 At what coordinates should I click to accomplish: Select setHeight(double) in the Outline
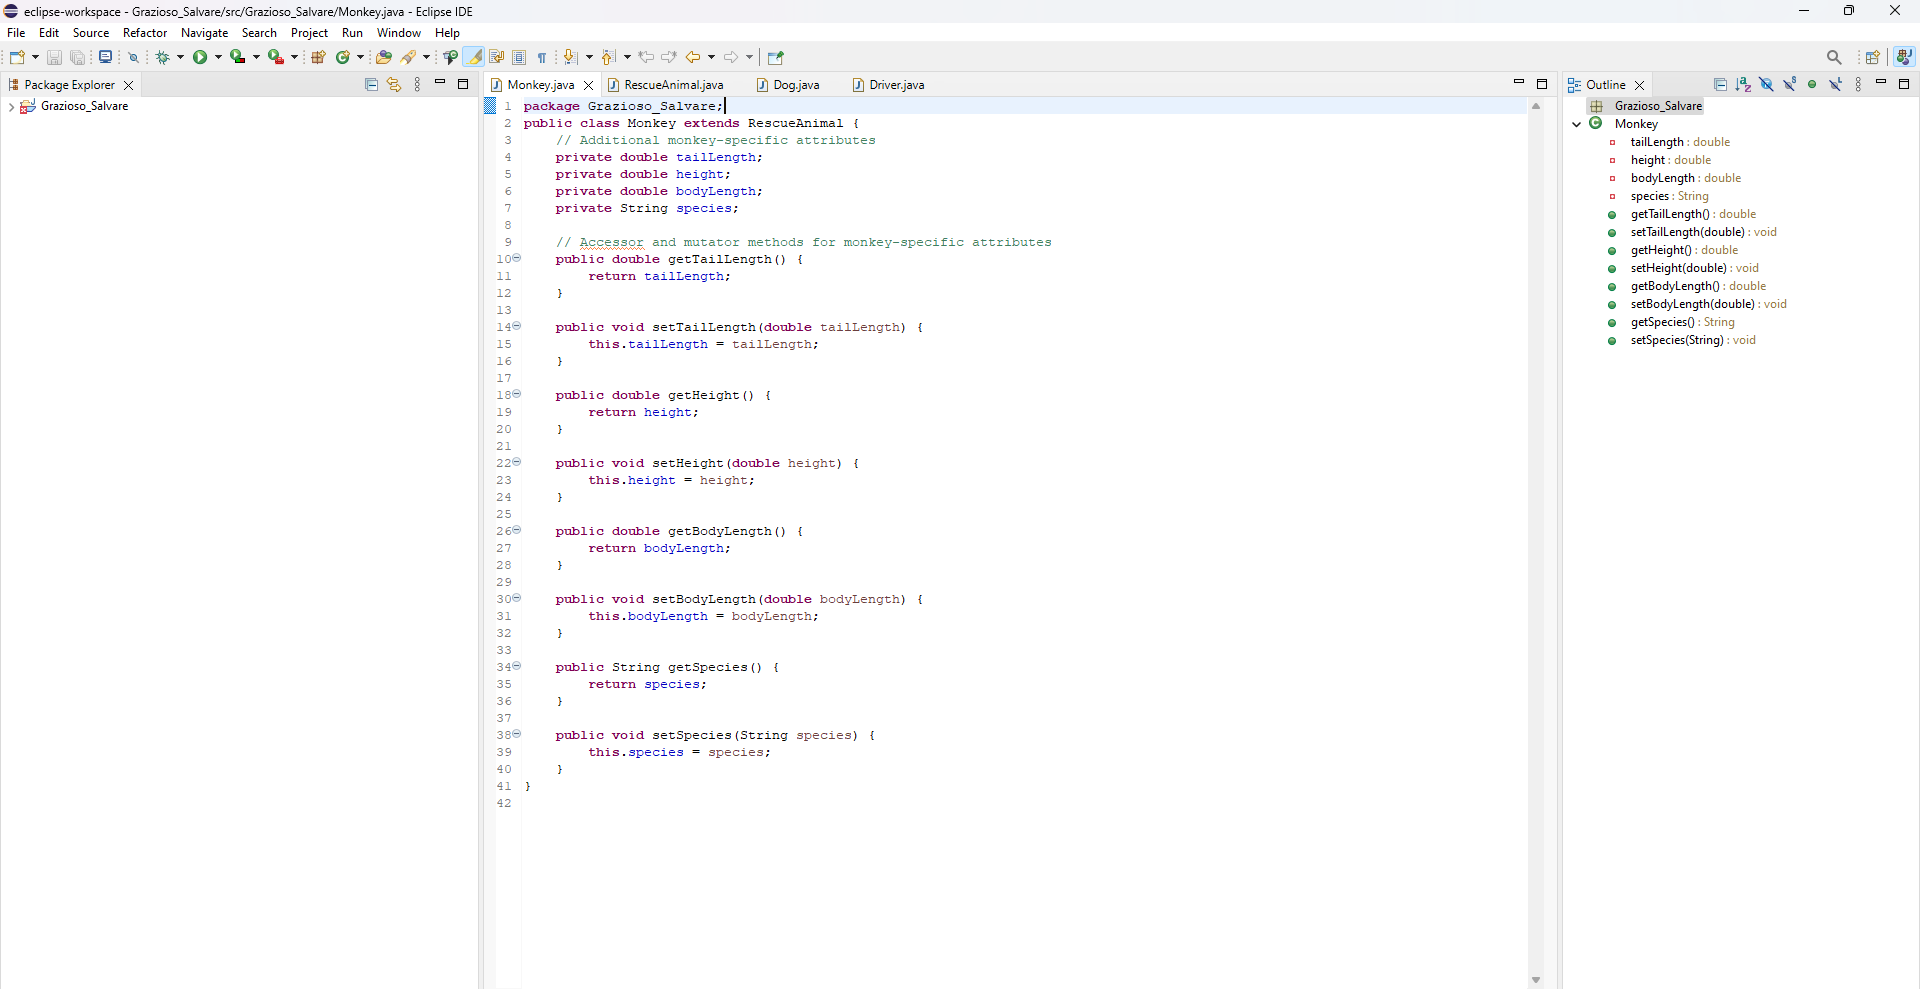tap(1678, 268)
